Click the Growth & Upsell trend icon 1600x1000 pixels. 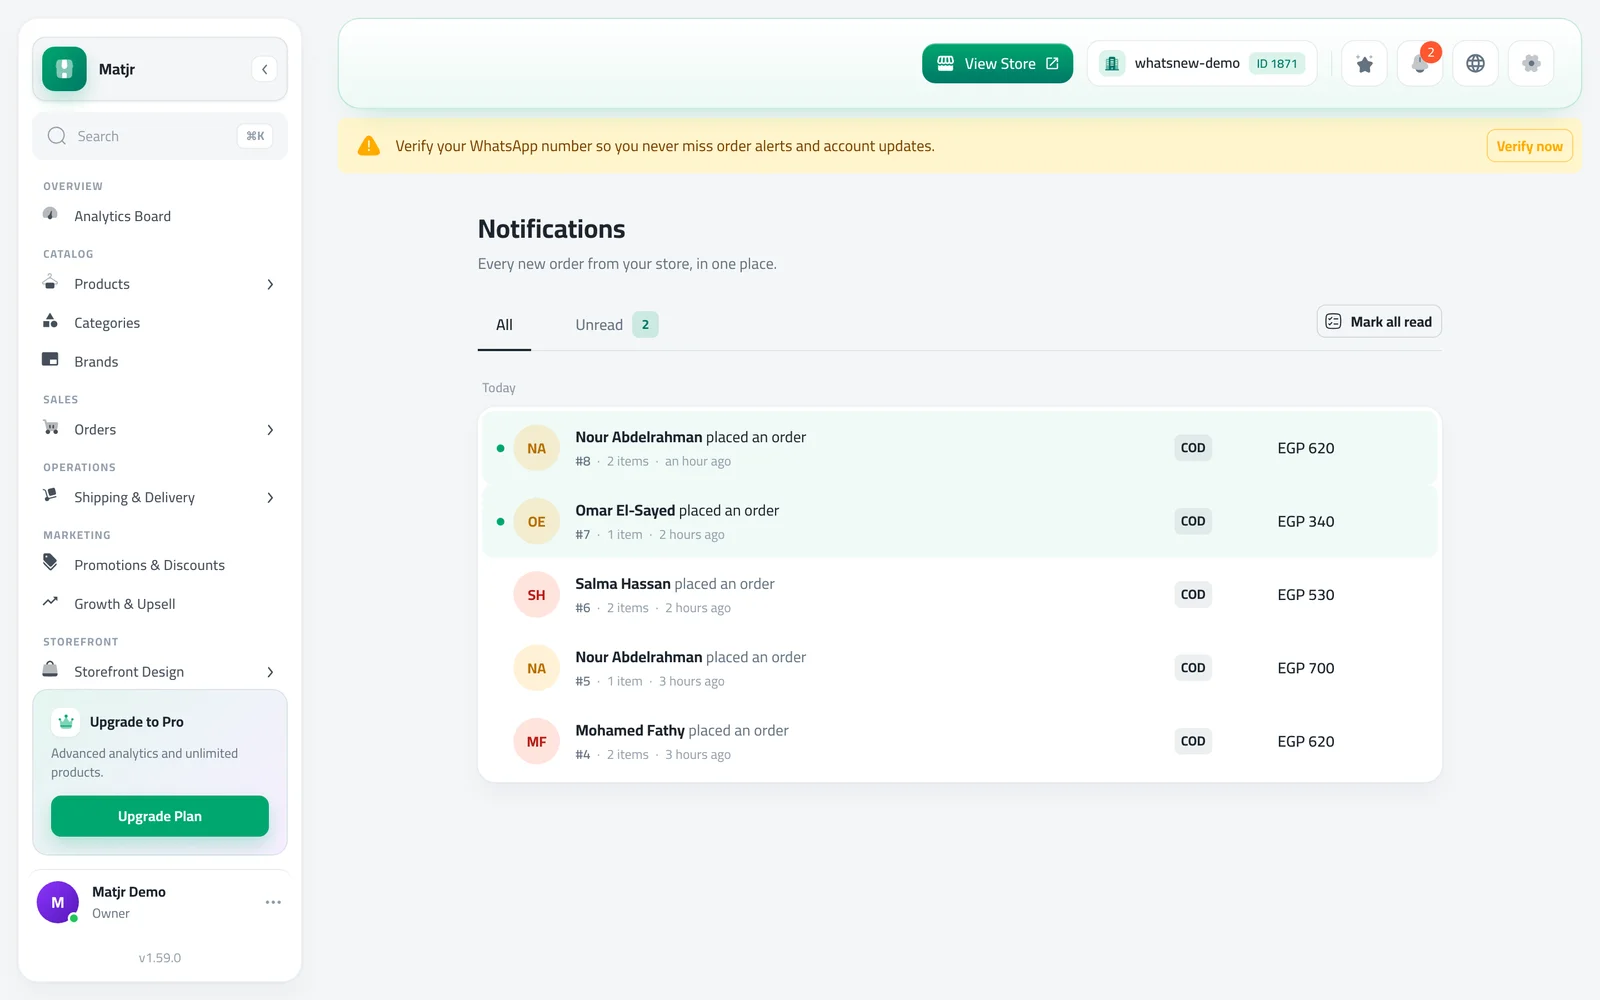(50, 602)
